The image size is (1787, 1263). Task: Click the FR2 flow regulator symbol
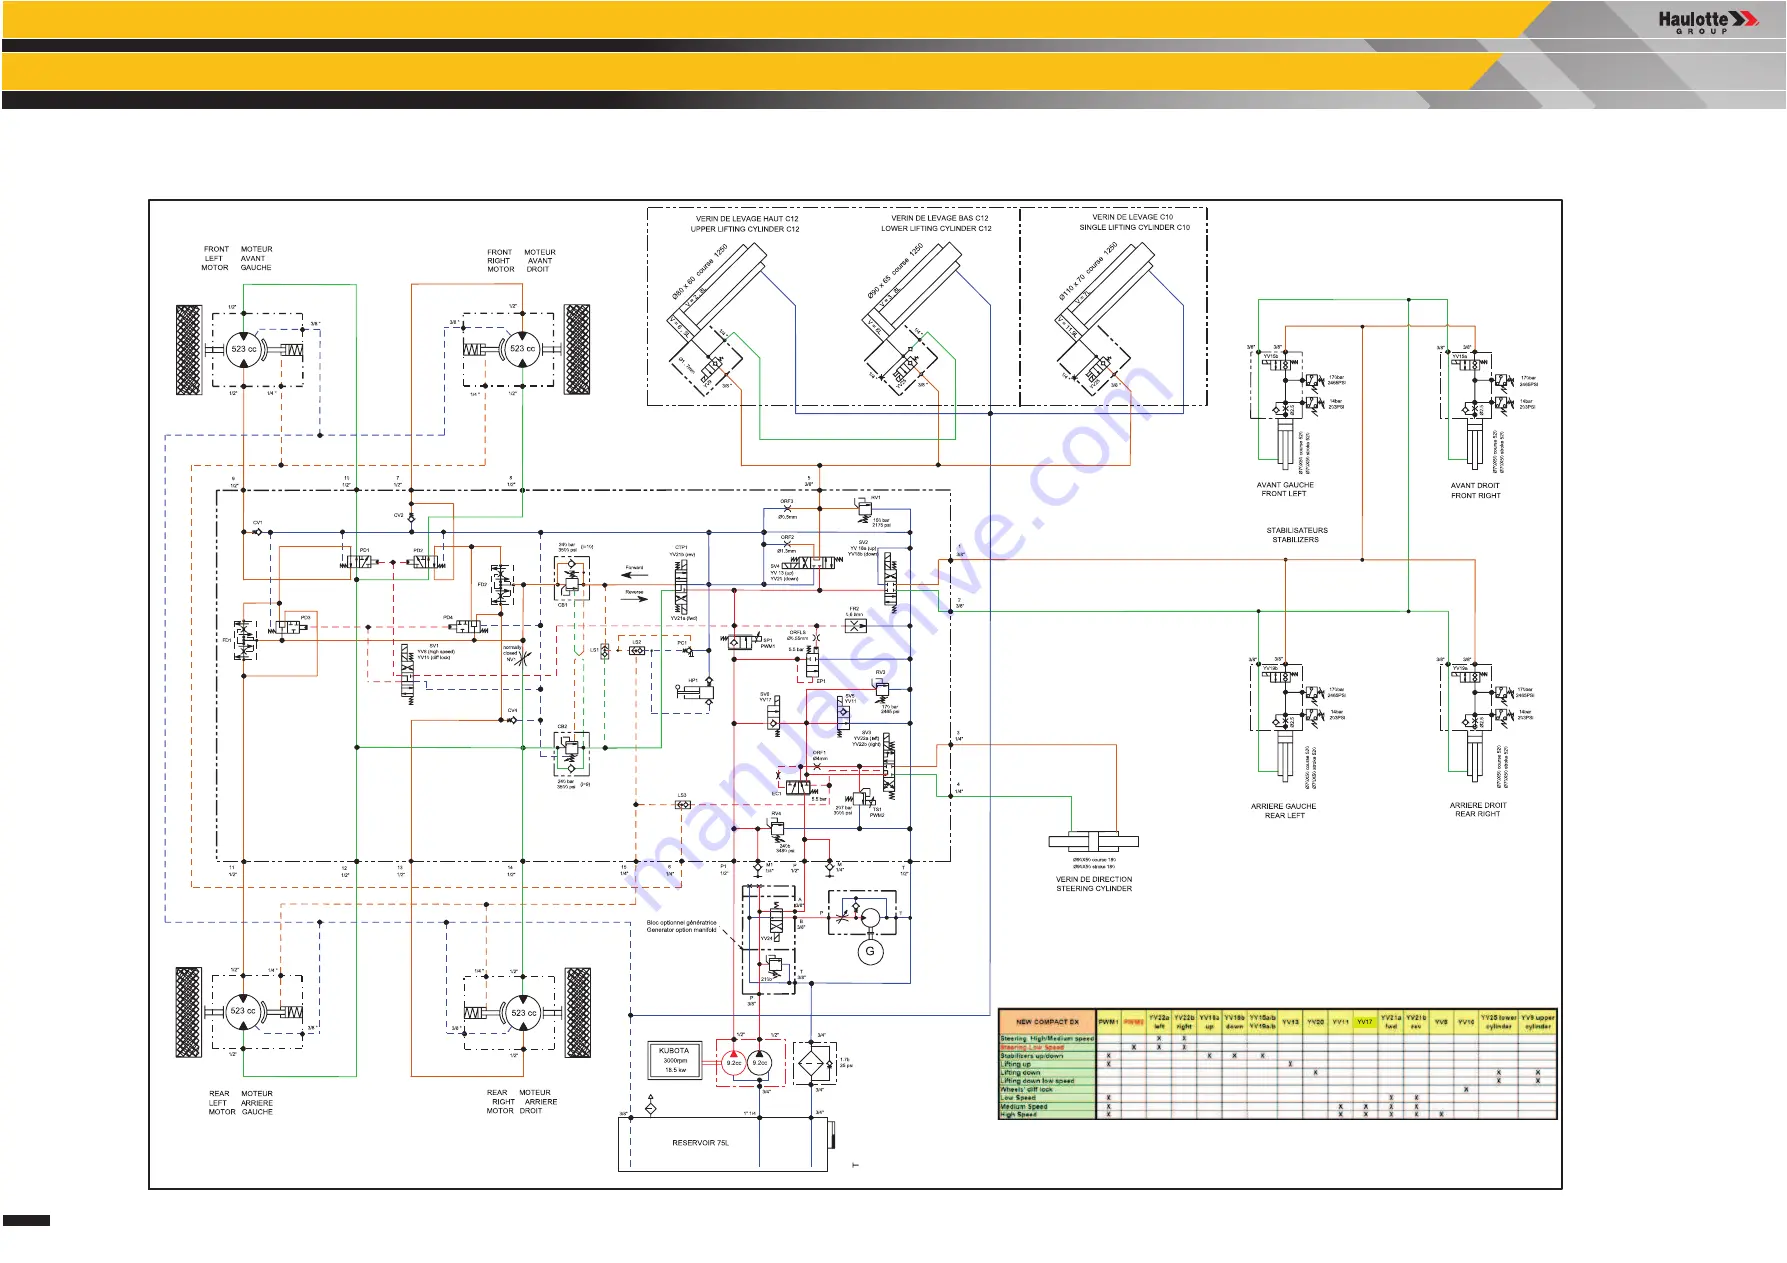[855, 626]
